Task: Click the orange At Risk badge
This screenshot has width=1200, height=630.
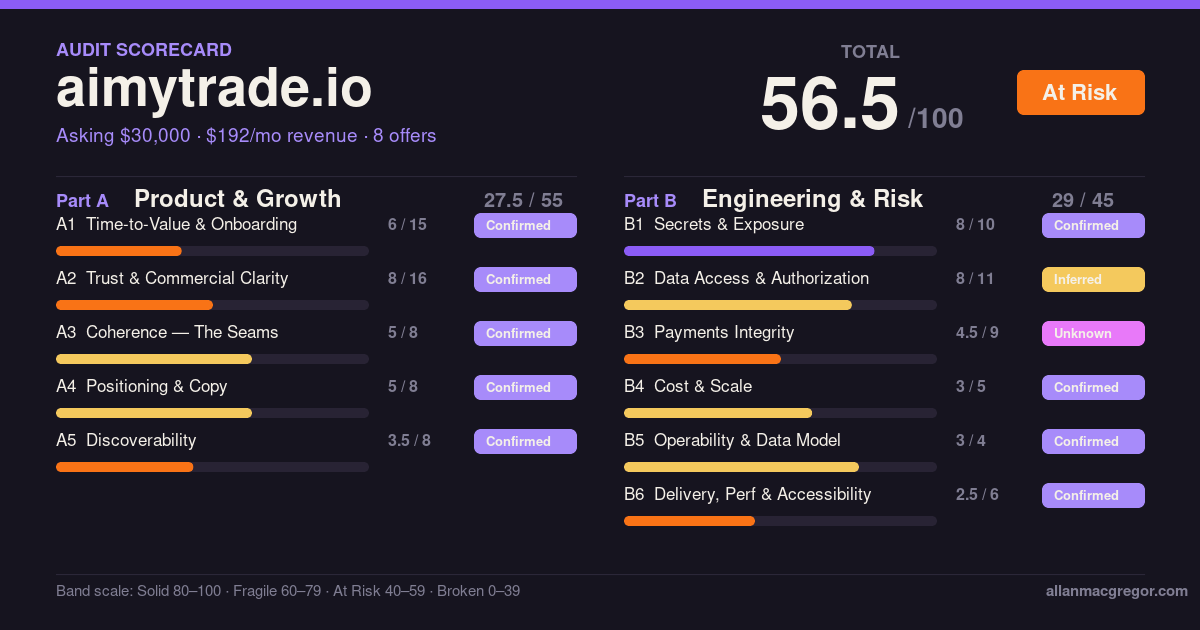Action: coord(1080,92)
